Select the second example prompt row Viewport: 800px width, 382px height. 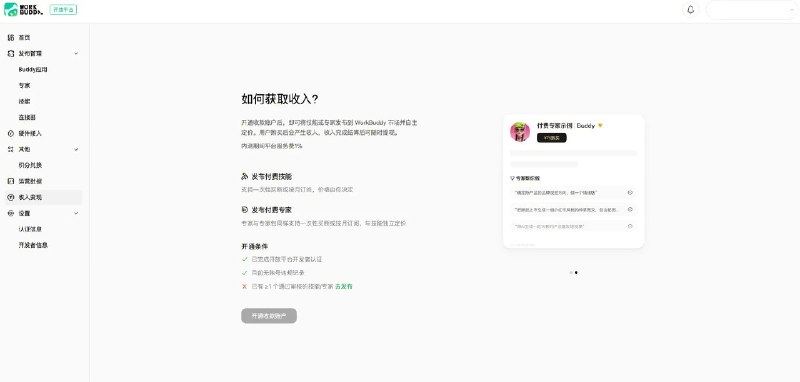point(573,210)
